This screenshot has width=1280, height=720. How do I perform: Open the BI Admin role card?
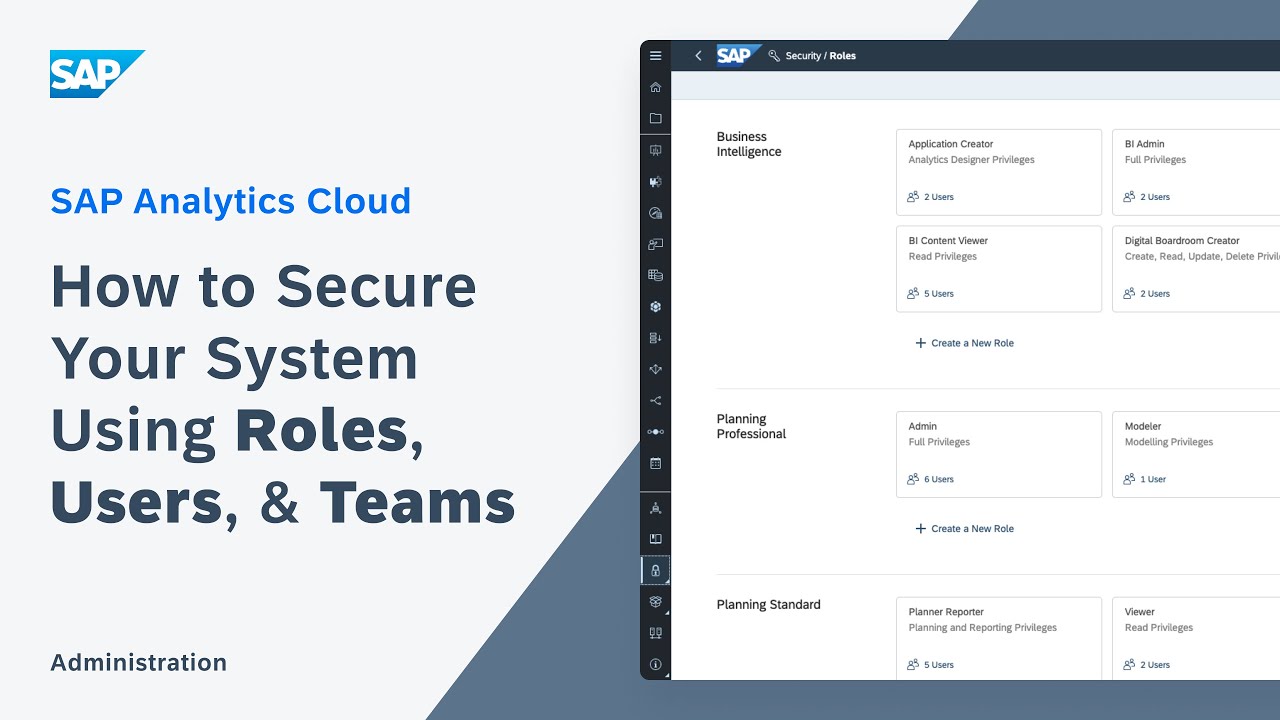pos(1196,172)
